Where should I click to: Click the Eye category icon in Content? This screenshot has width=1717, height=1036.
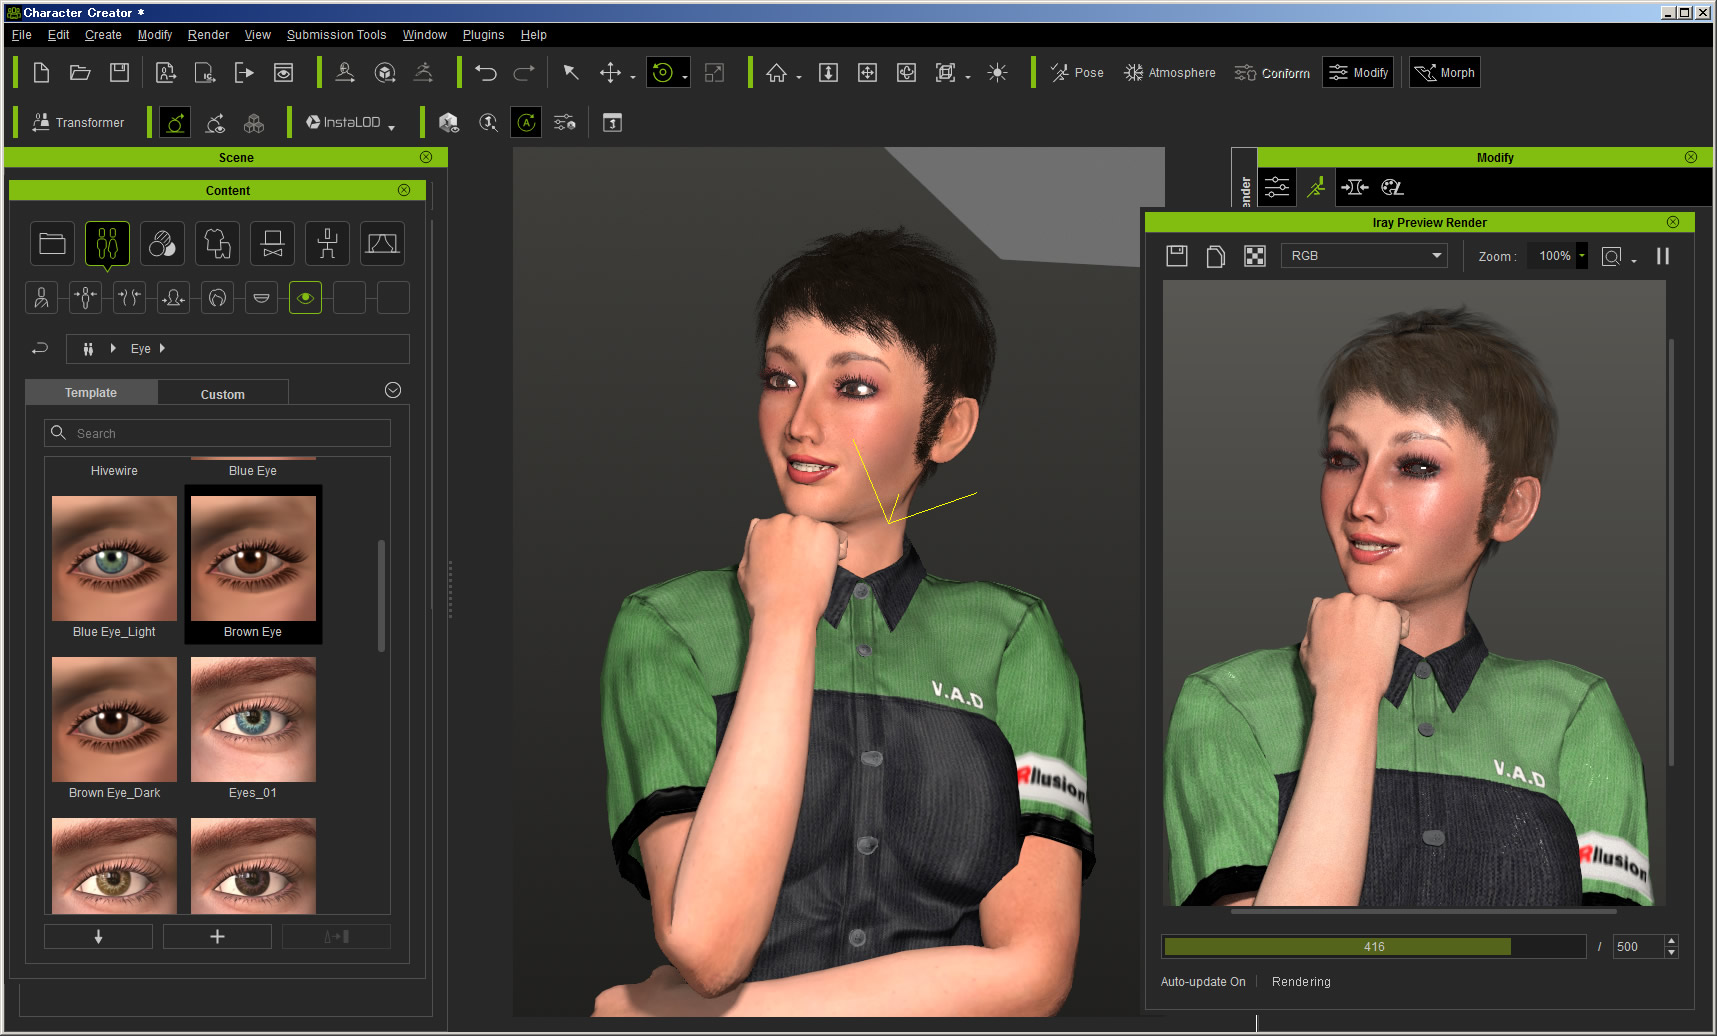click(305, 298)
